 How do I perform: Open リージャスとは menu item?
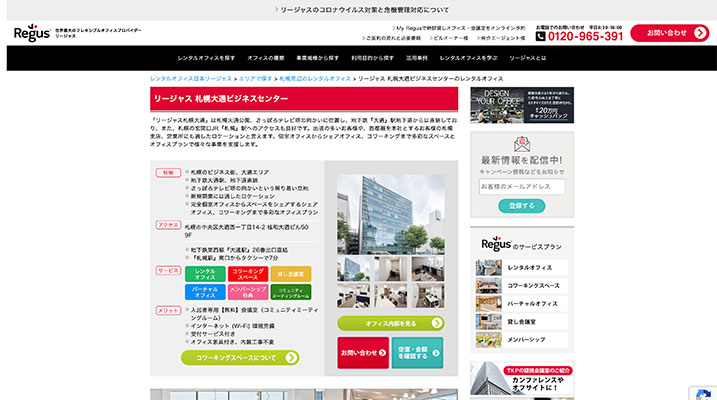[x=528, y=58]
